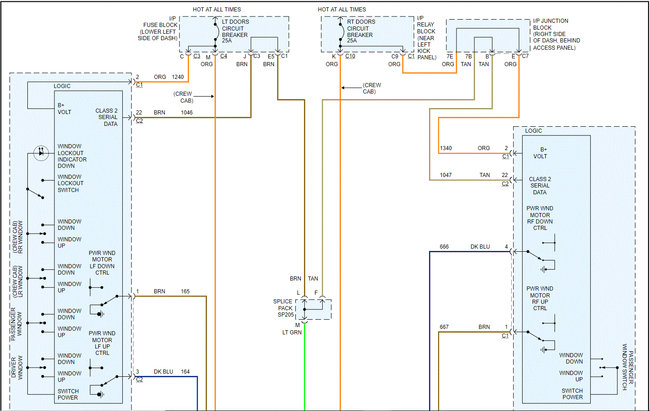The image size is (650, 411).
Task: Click connector label C10
Action: (x=350, y=56)
